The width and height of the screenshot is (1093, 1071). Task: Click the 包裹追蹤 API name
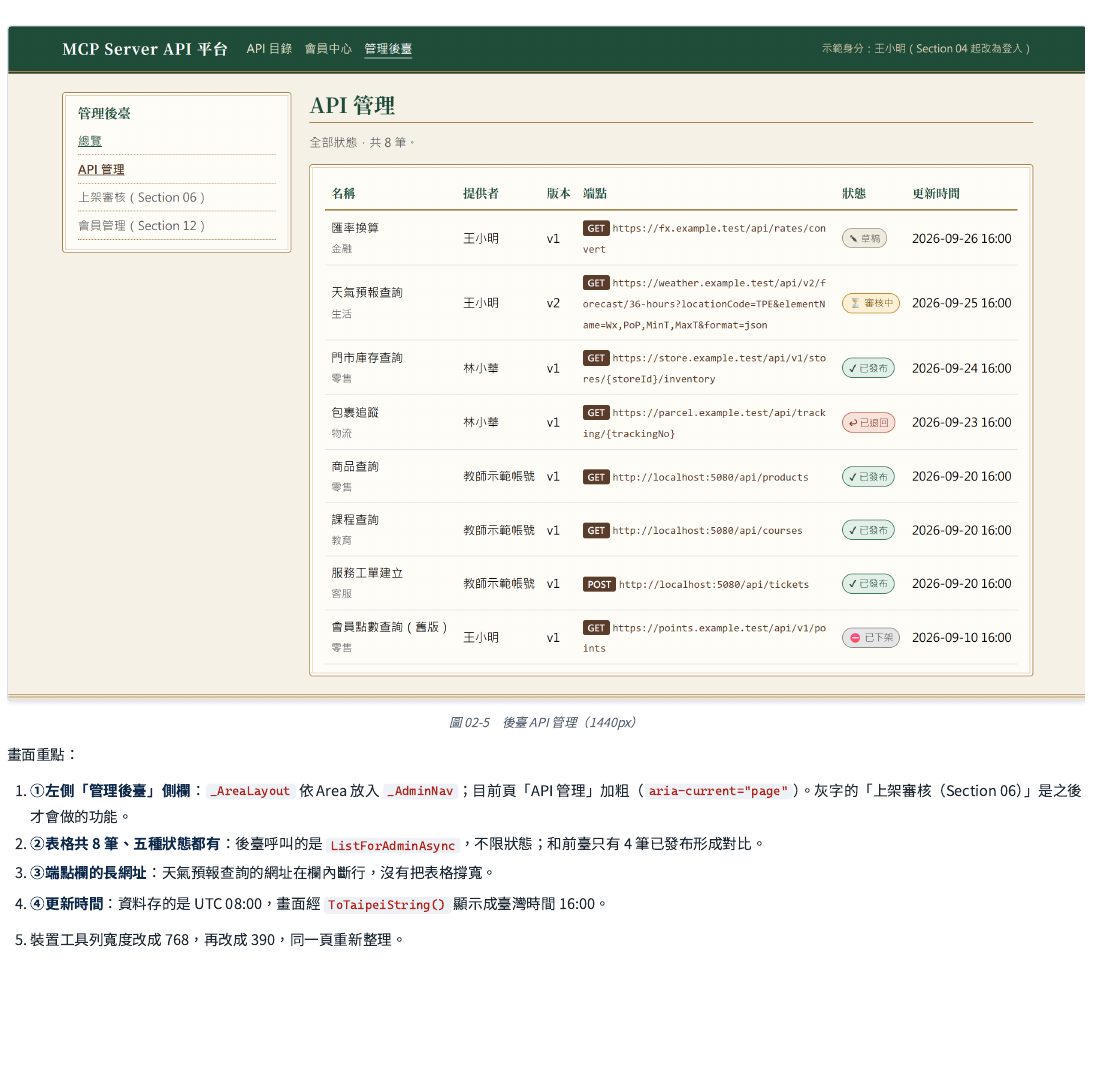coord(355,412)
